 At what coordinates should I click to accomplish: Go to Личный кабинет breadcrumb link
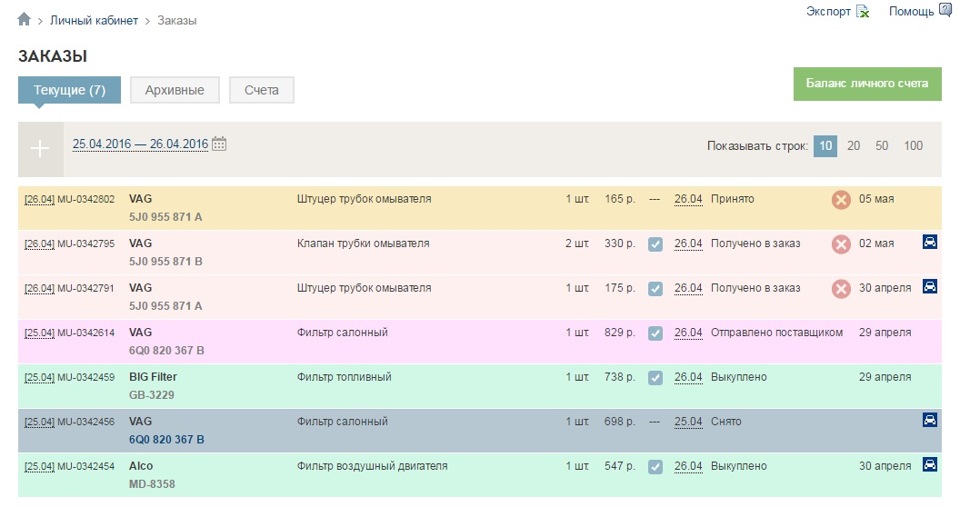tap(94, 20)
